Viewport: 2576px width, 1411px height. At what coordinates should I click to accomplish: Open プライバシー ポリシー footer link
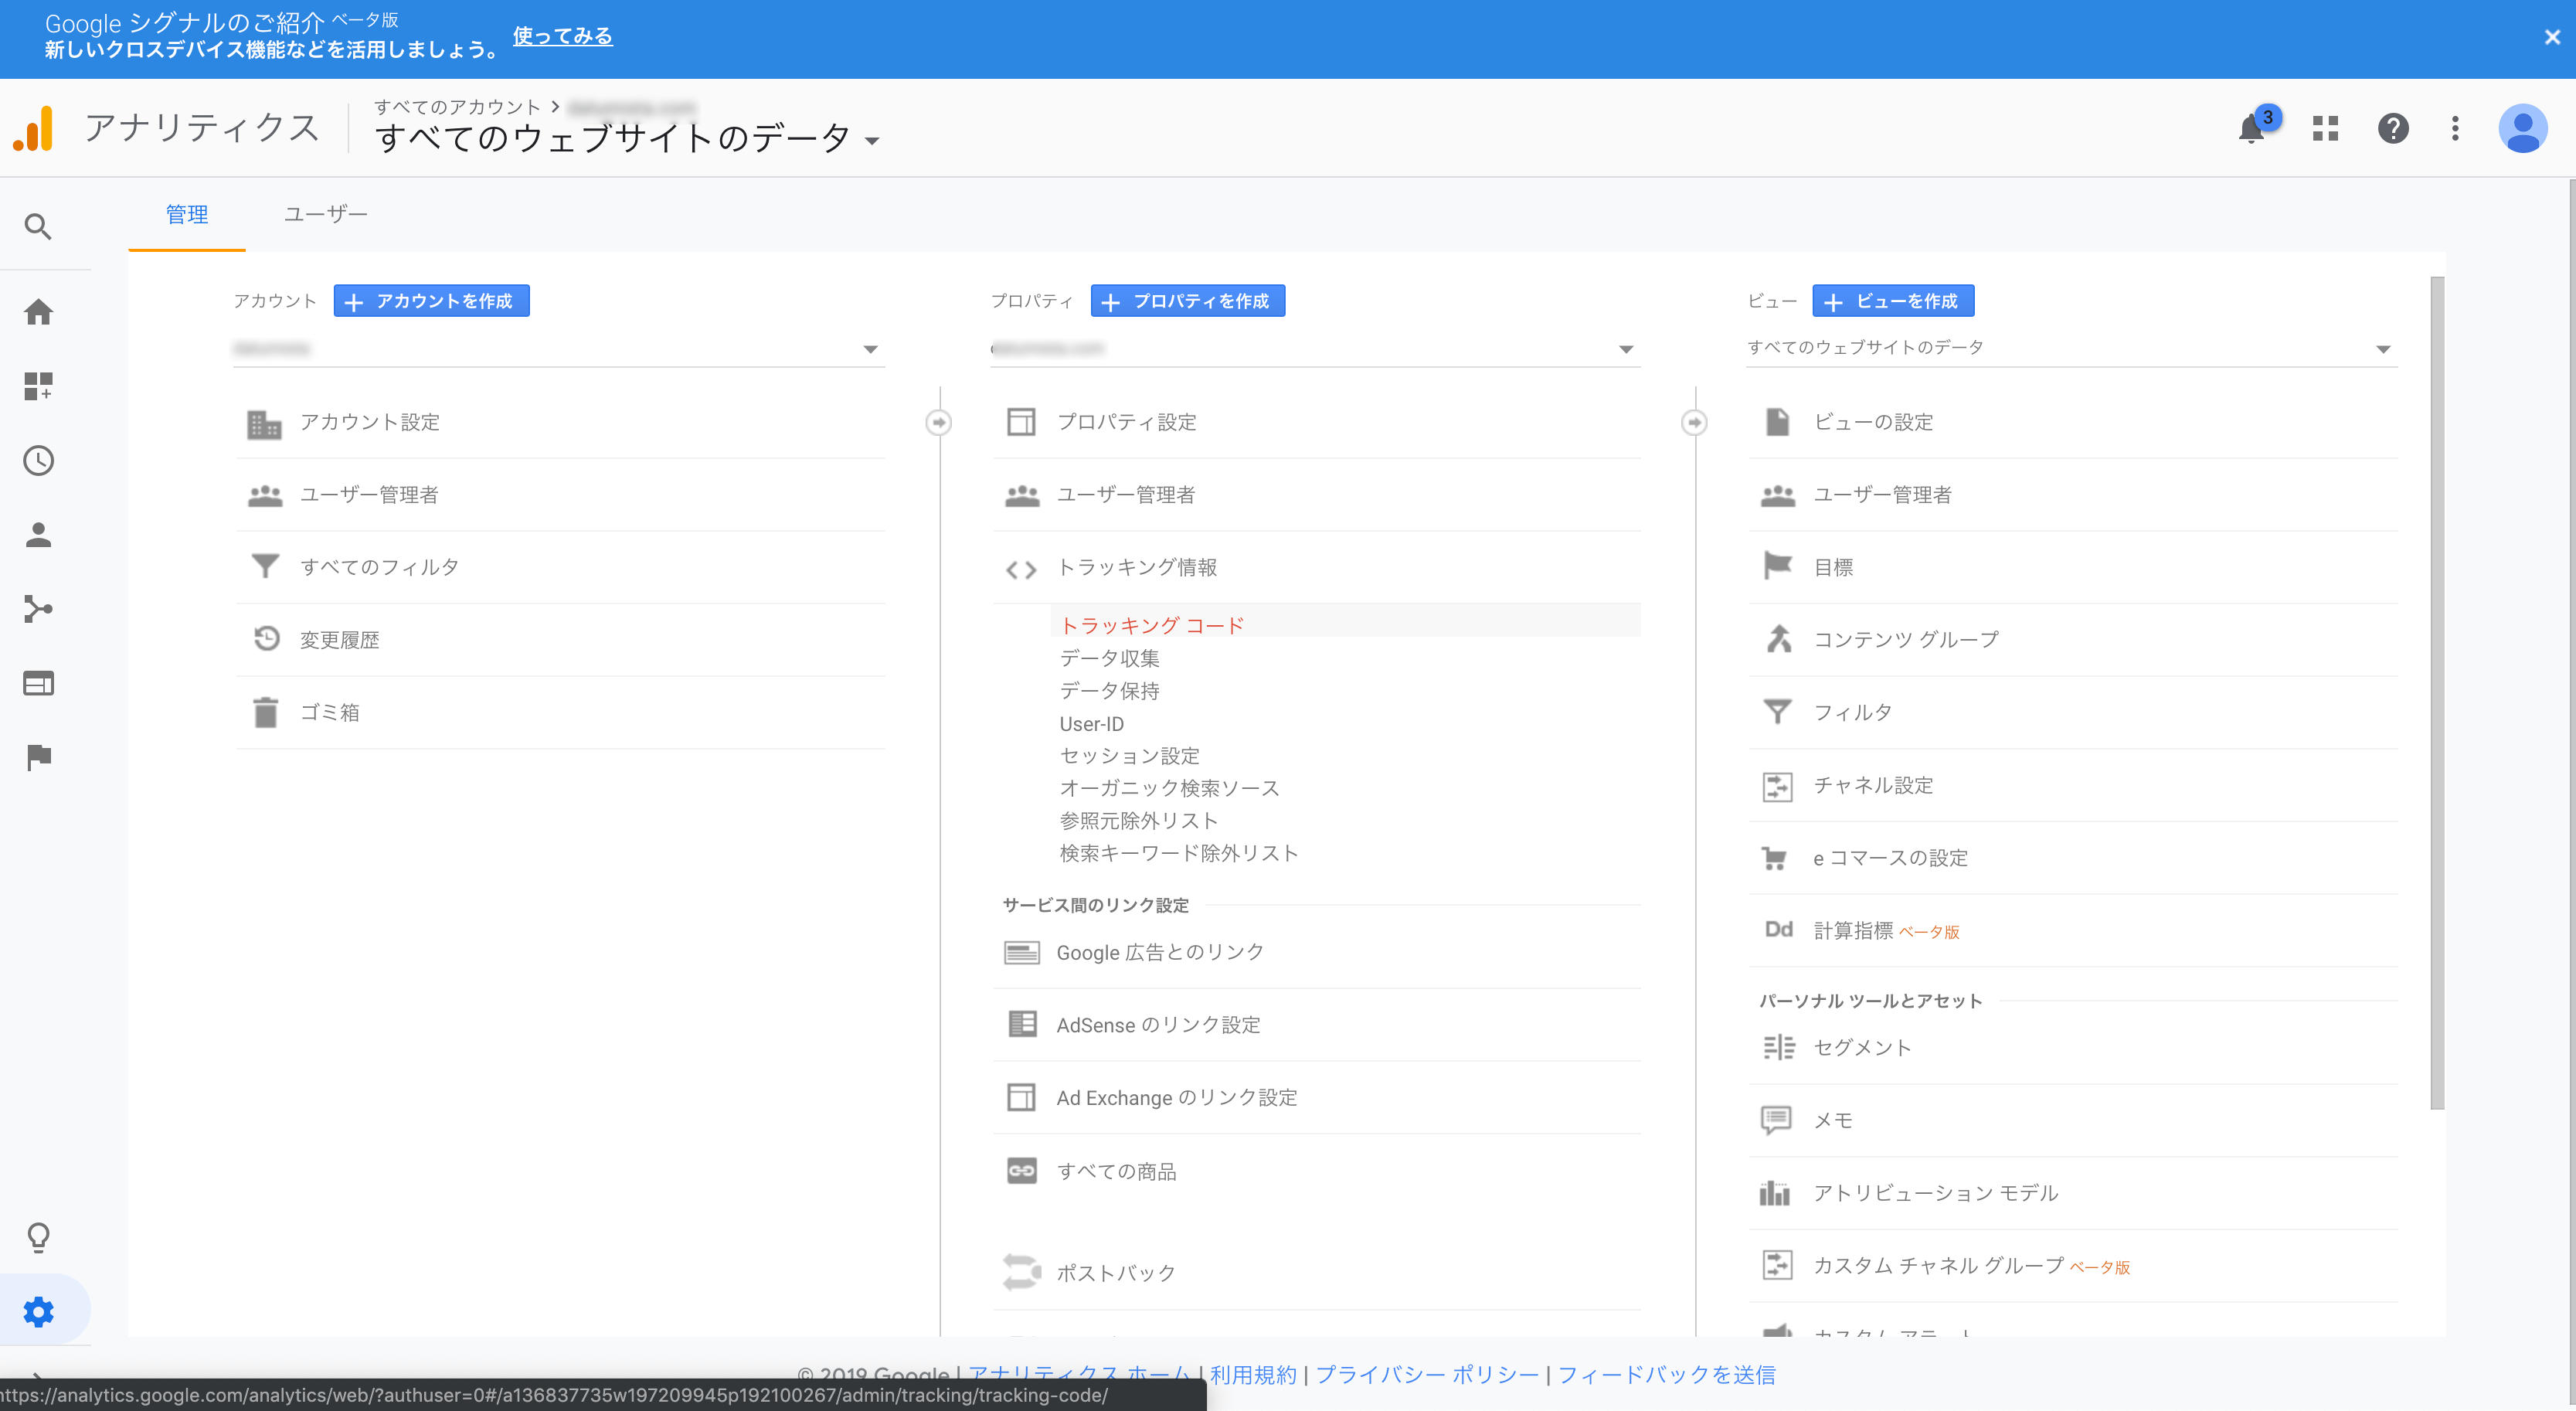[x=1427, y=1374]
